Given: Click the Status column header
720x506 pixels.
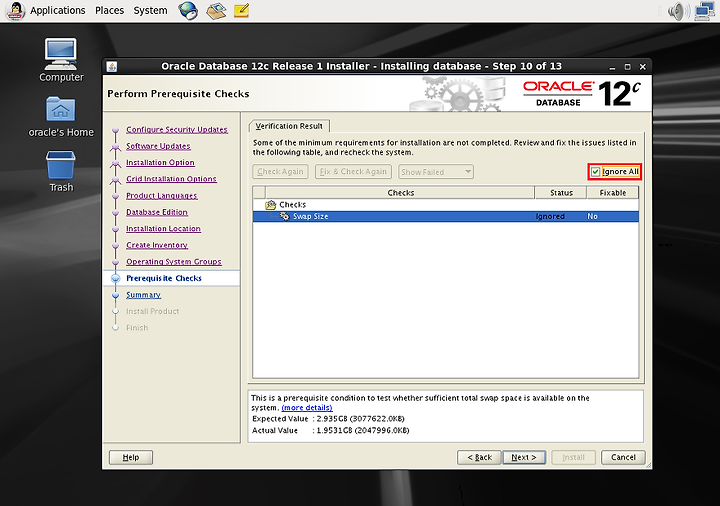Looking at the screenshot, I should tap(561, 193).
